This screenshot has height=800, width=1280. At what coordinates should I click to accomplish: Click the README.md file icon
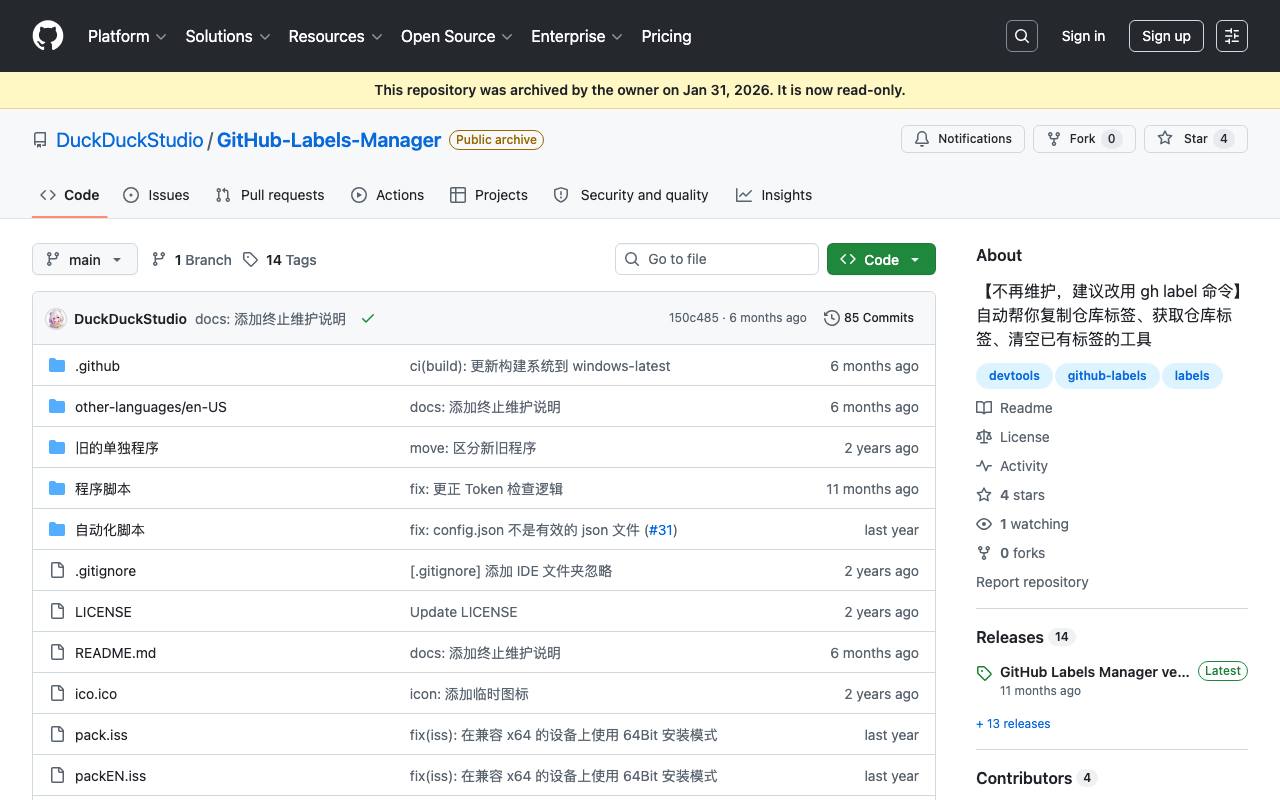pyautogui.click(x=57, y=653)
